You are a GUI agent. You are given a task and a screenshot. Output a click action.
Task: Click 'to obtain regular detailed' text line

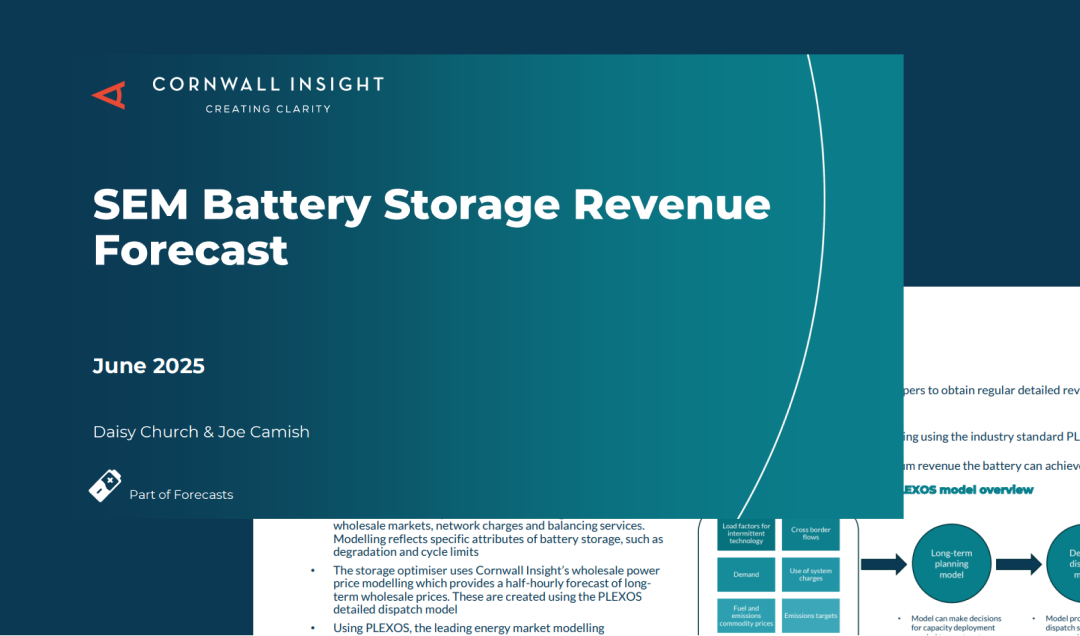(x=992, y=390)
